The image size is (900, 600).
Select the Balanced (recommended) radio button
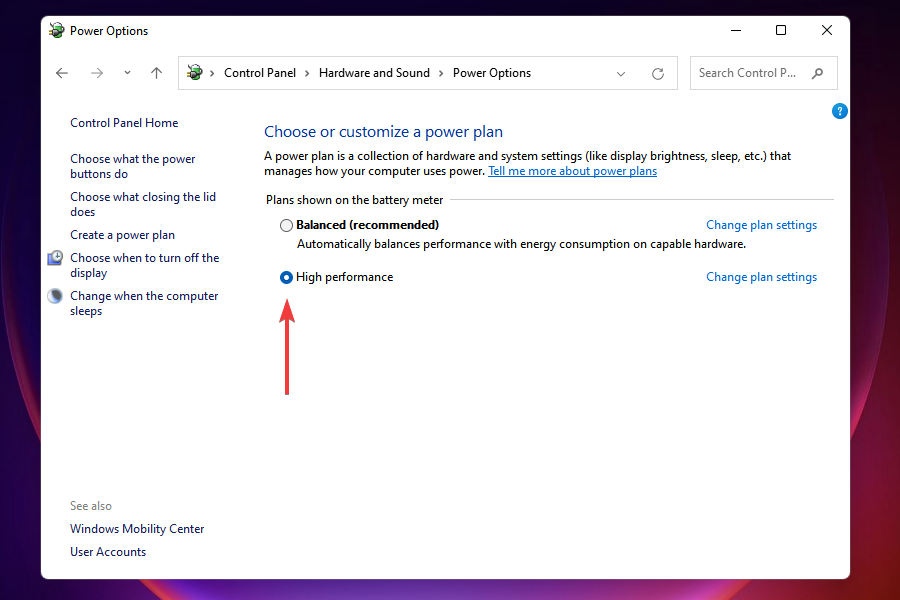click(x=286, y=225)
